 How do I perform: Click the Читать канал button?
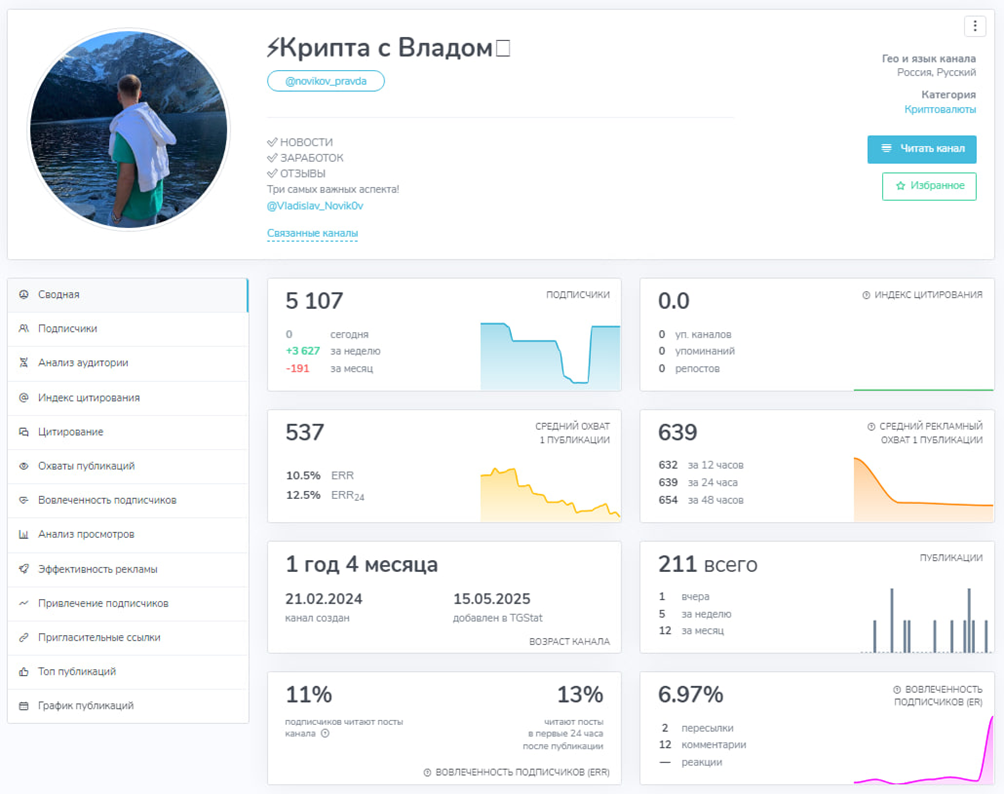click(922, 149)
